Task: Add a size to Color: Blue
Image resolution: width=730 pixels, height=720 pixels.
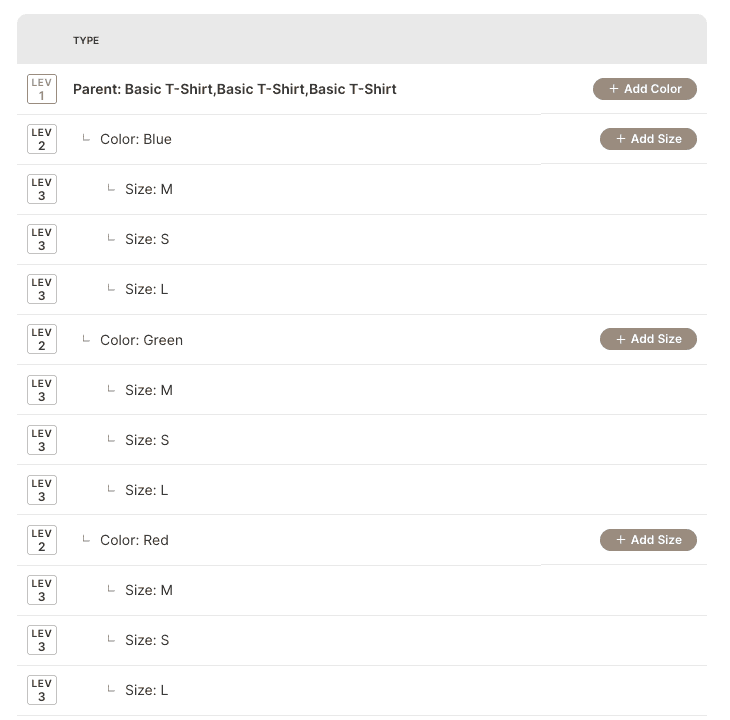Action: pos(648,139)
